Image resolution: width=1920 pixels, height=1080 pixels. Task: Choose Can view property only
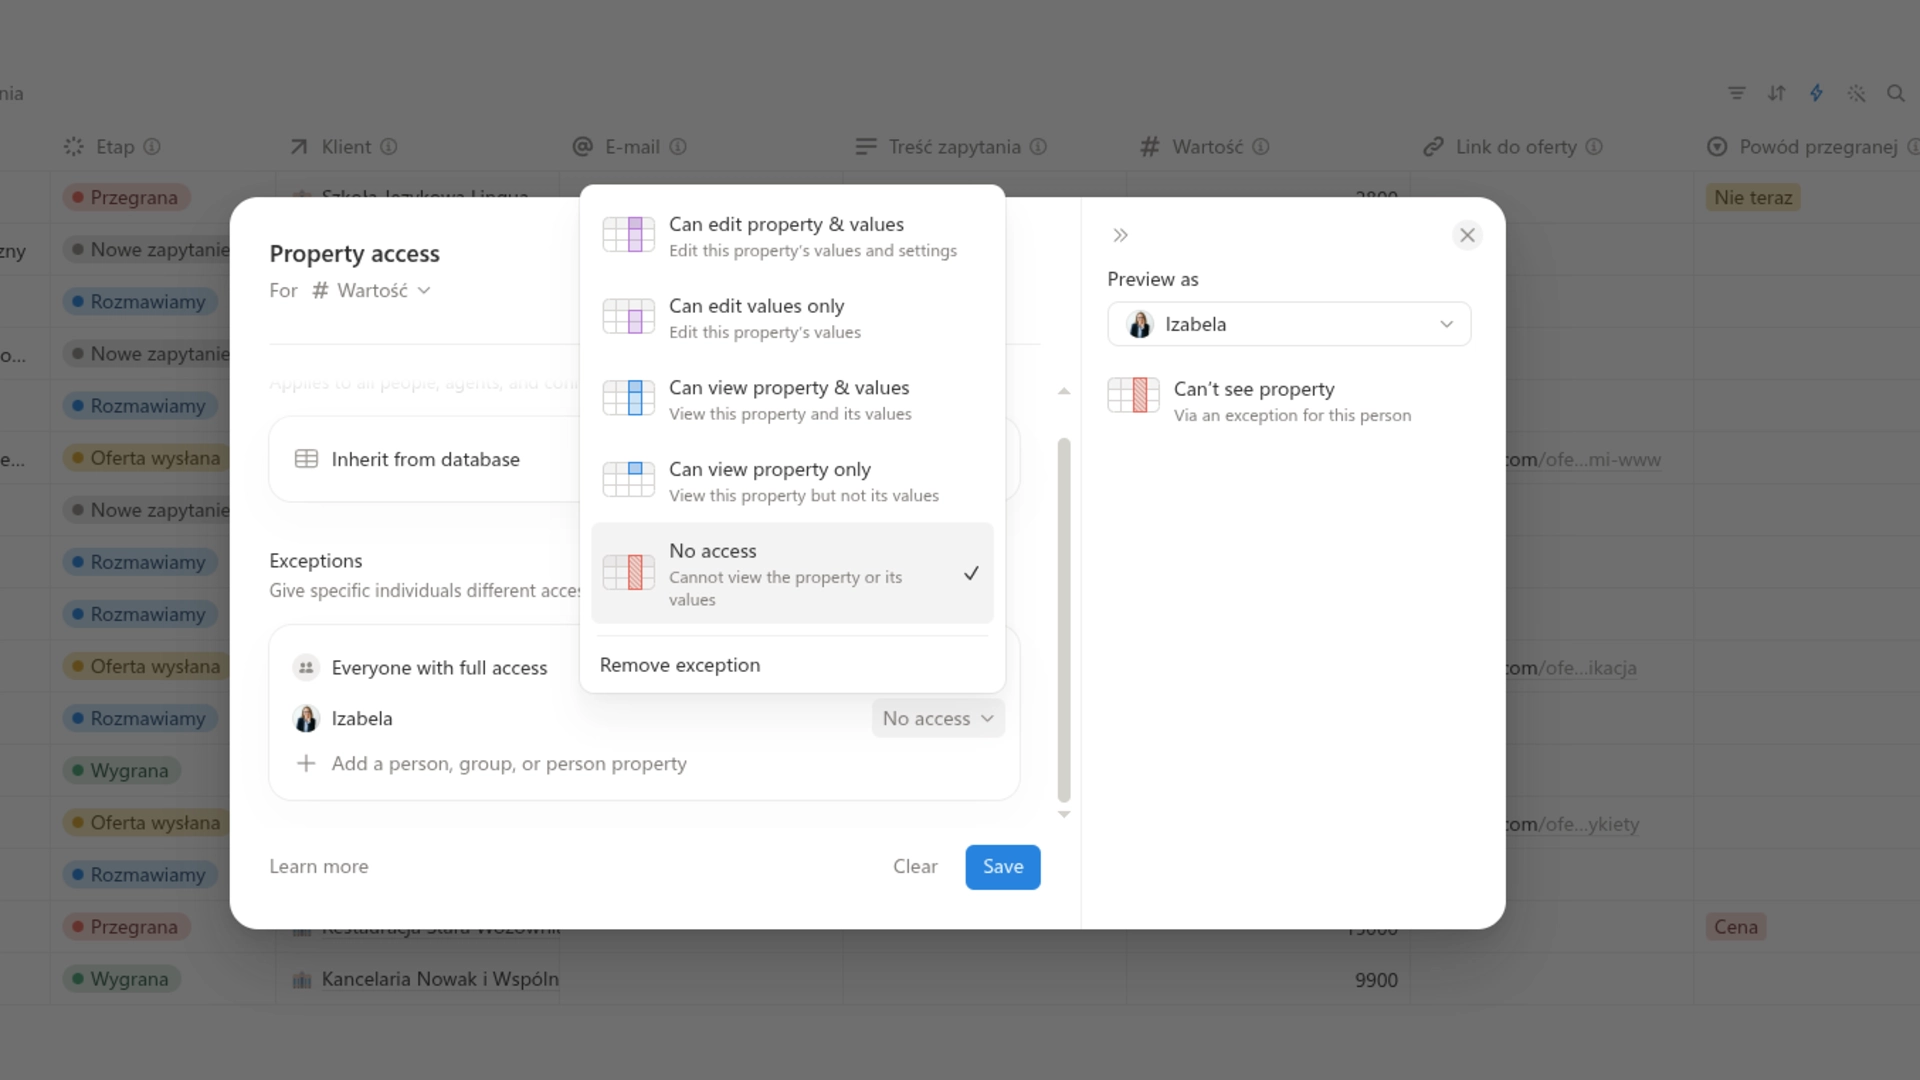point(792,481)
